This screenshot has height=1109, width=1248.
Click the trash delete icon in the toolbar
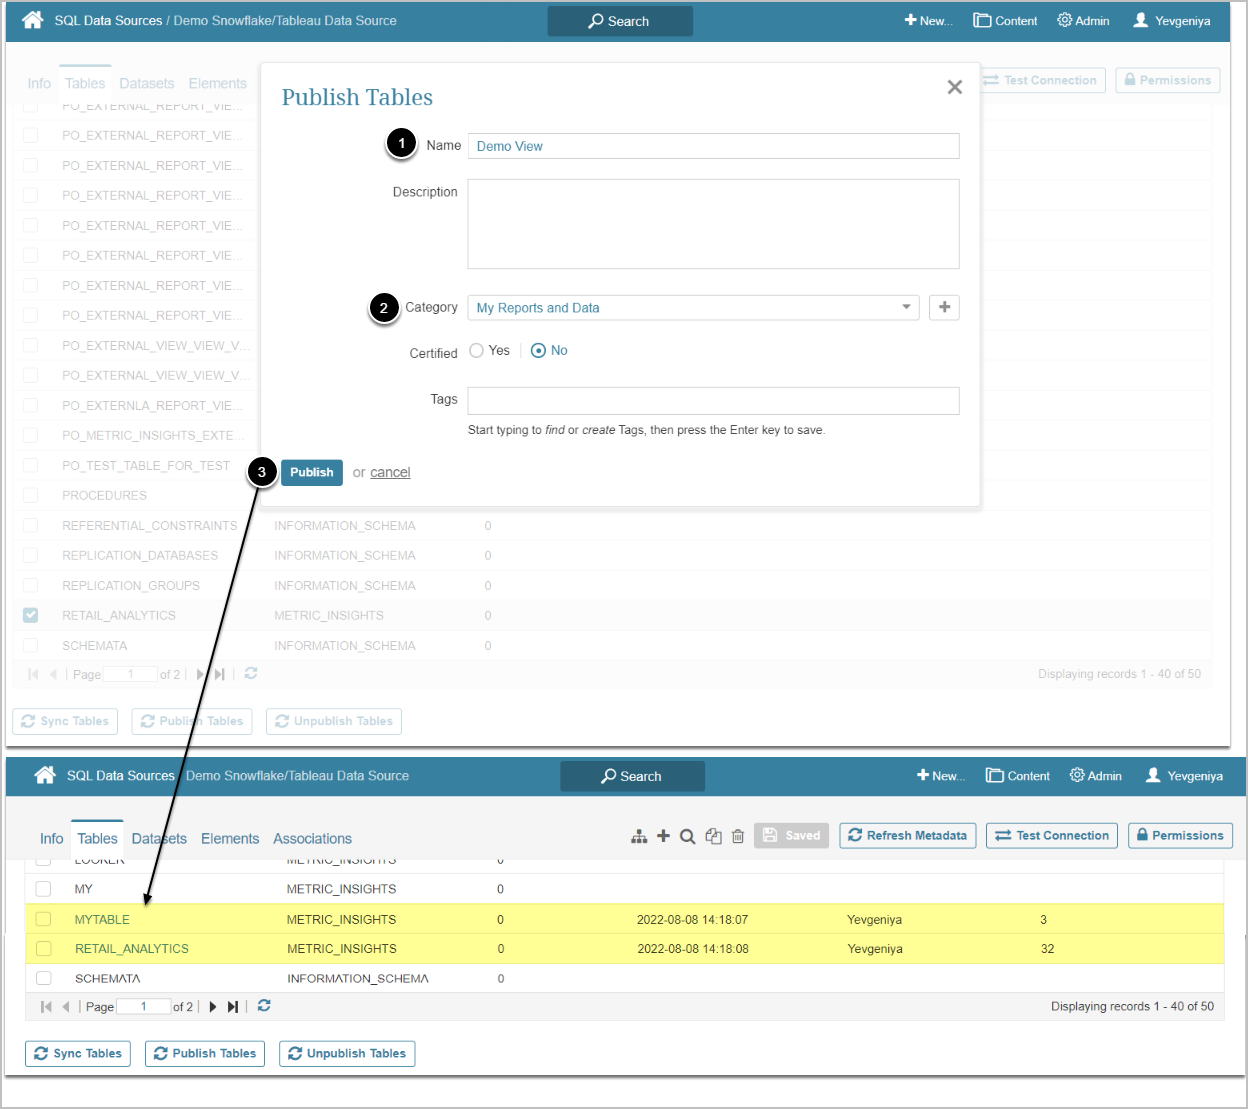click(738, 836)
